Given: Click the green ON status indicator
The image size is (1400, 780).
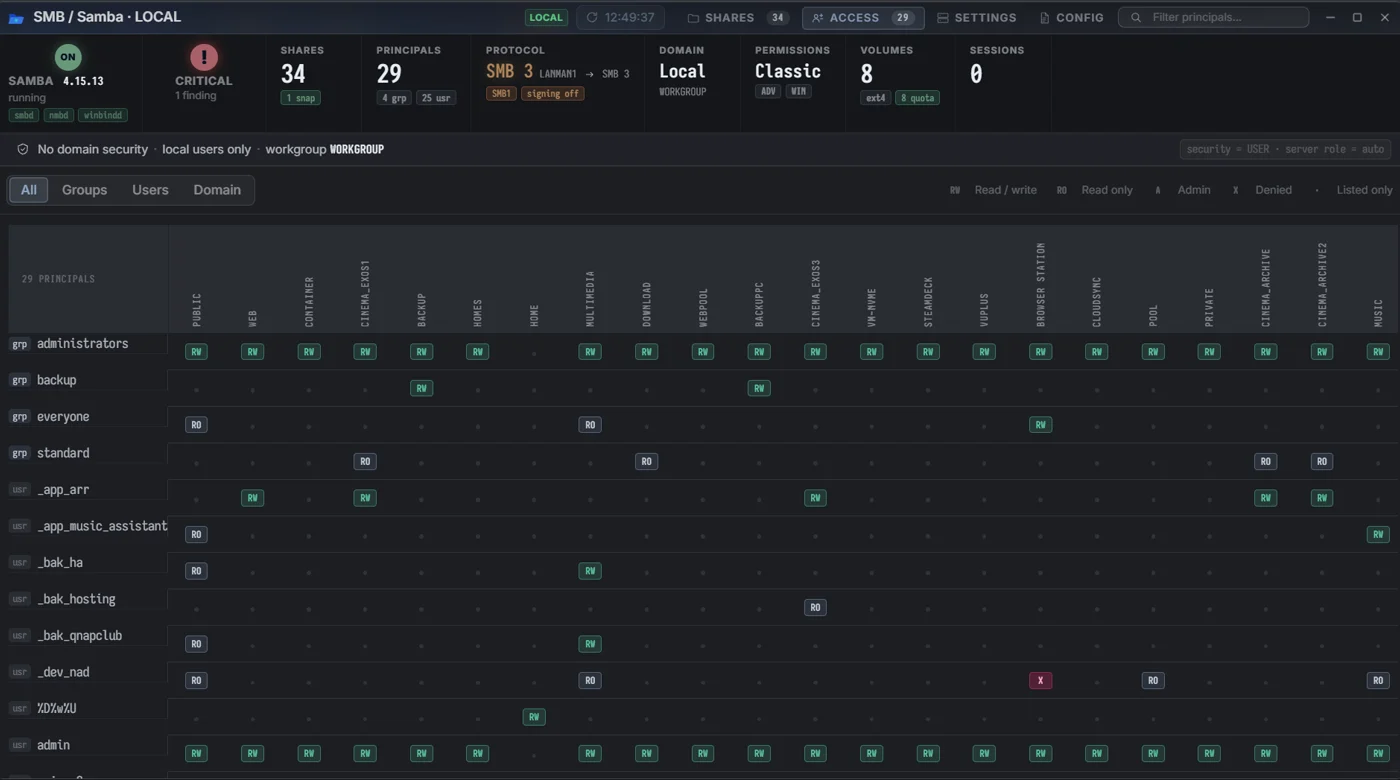Looking at the screenshot, I should tap(68, 57).
